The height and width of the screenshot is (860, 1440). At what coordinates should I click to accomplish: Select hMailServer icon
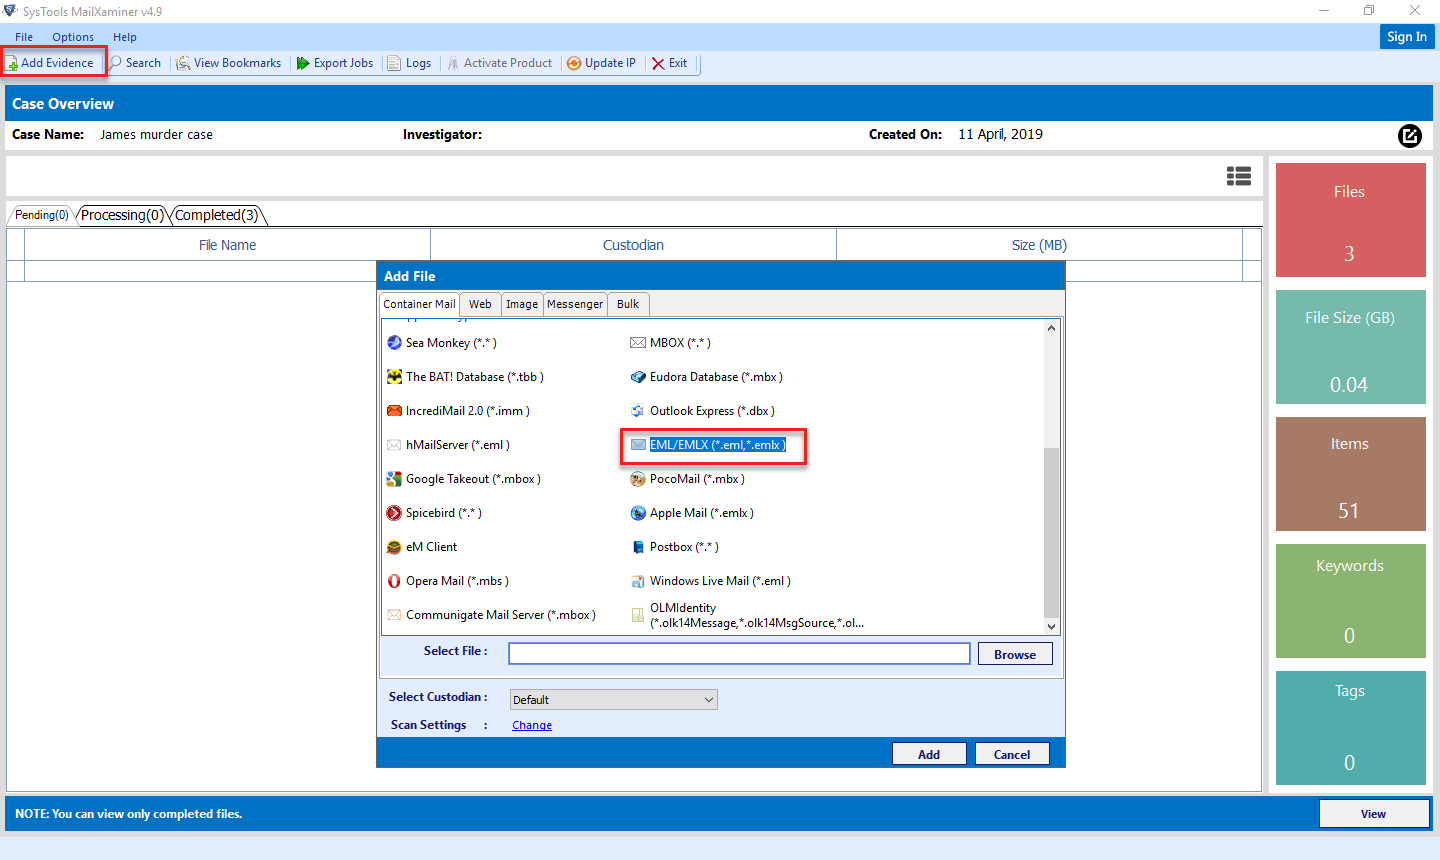394,445
